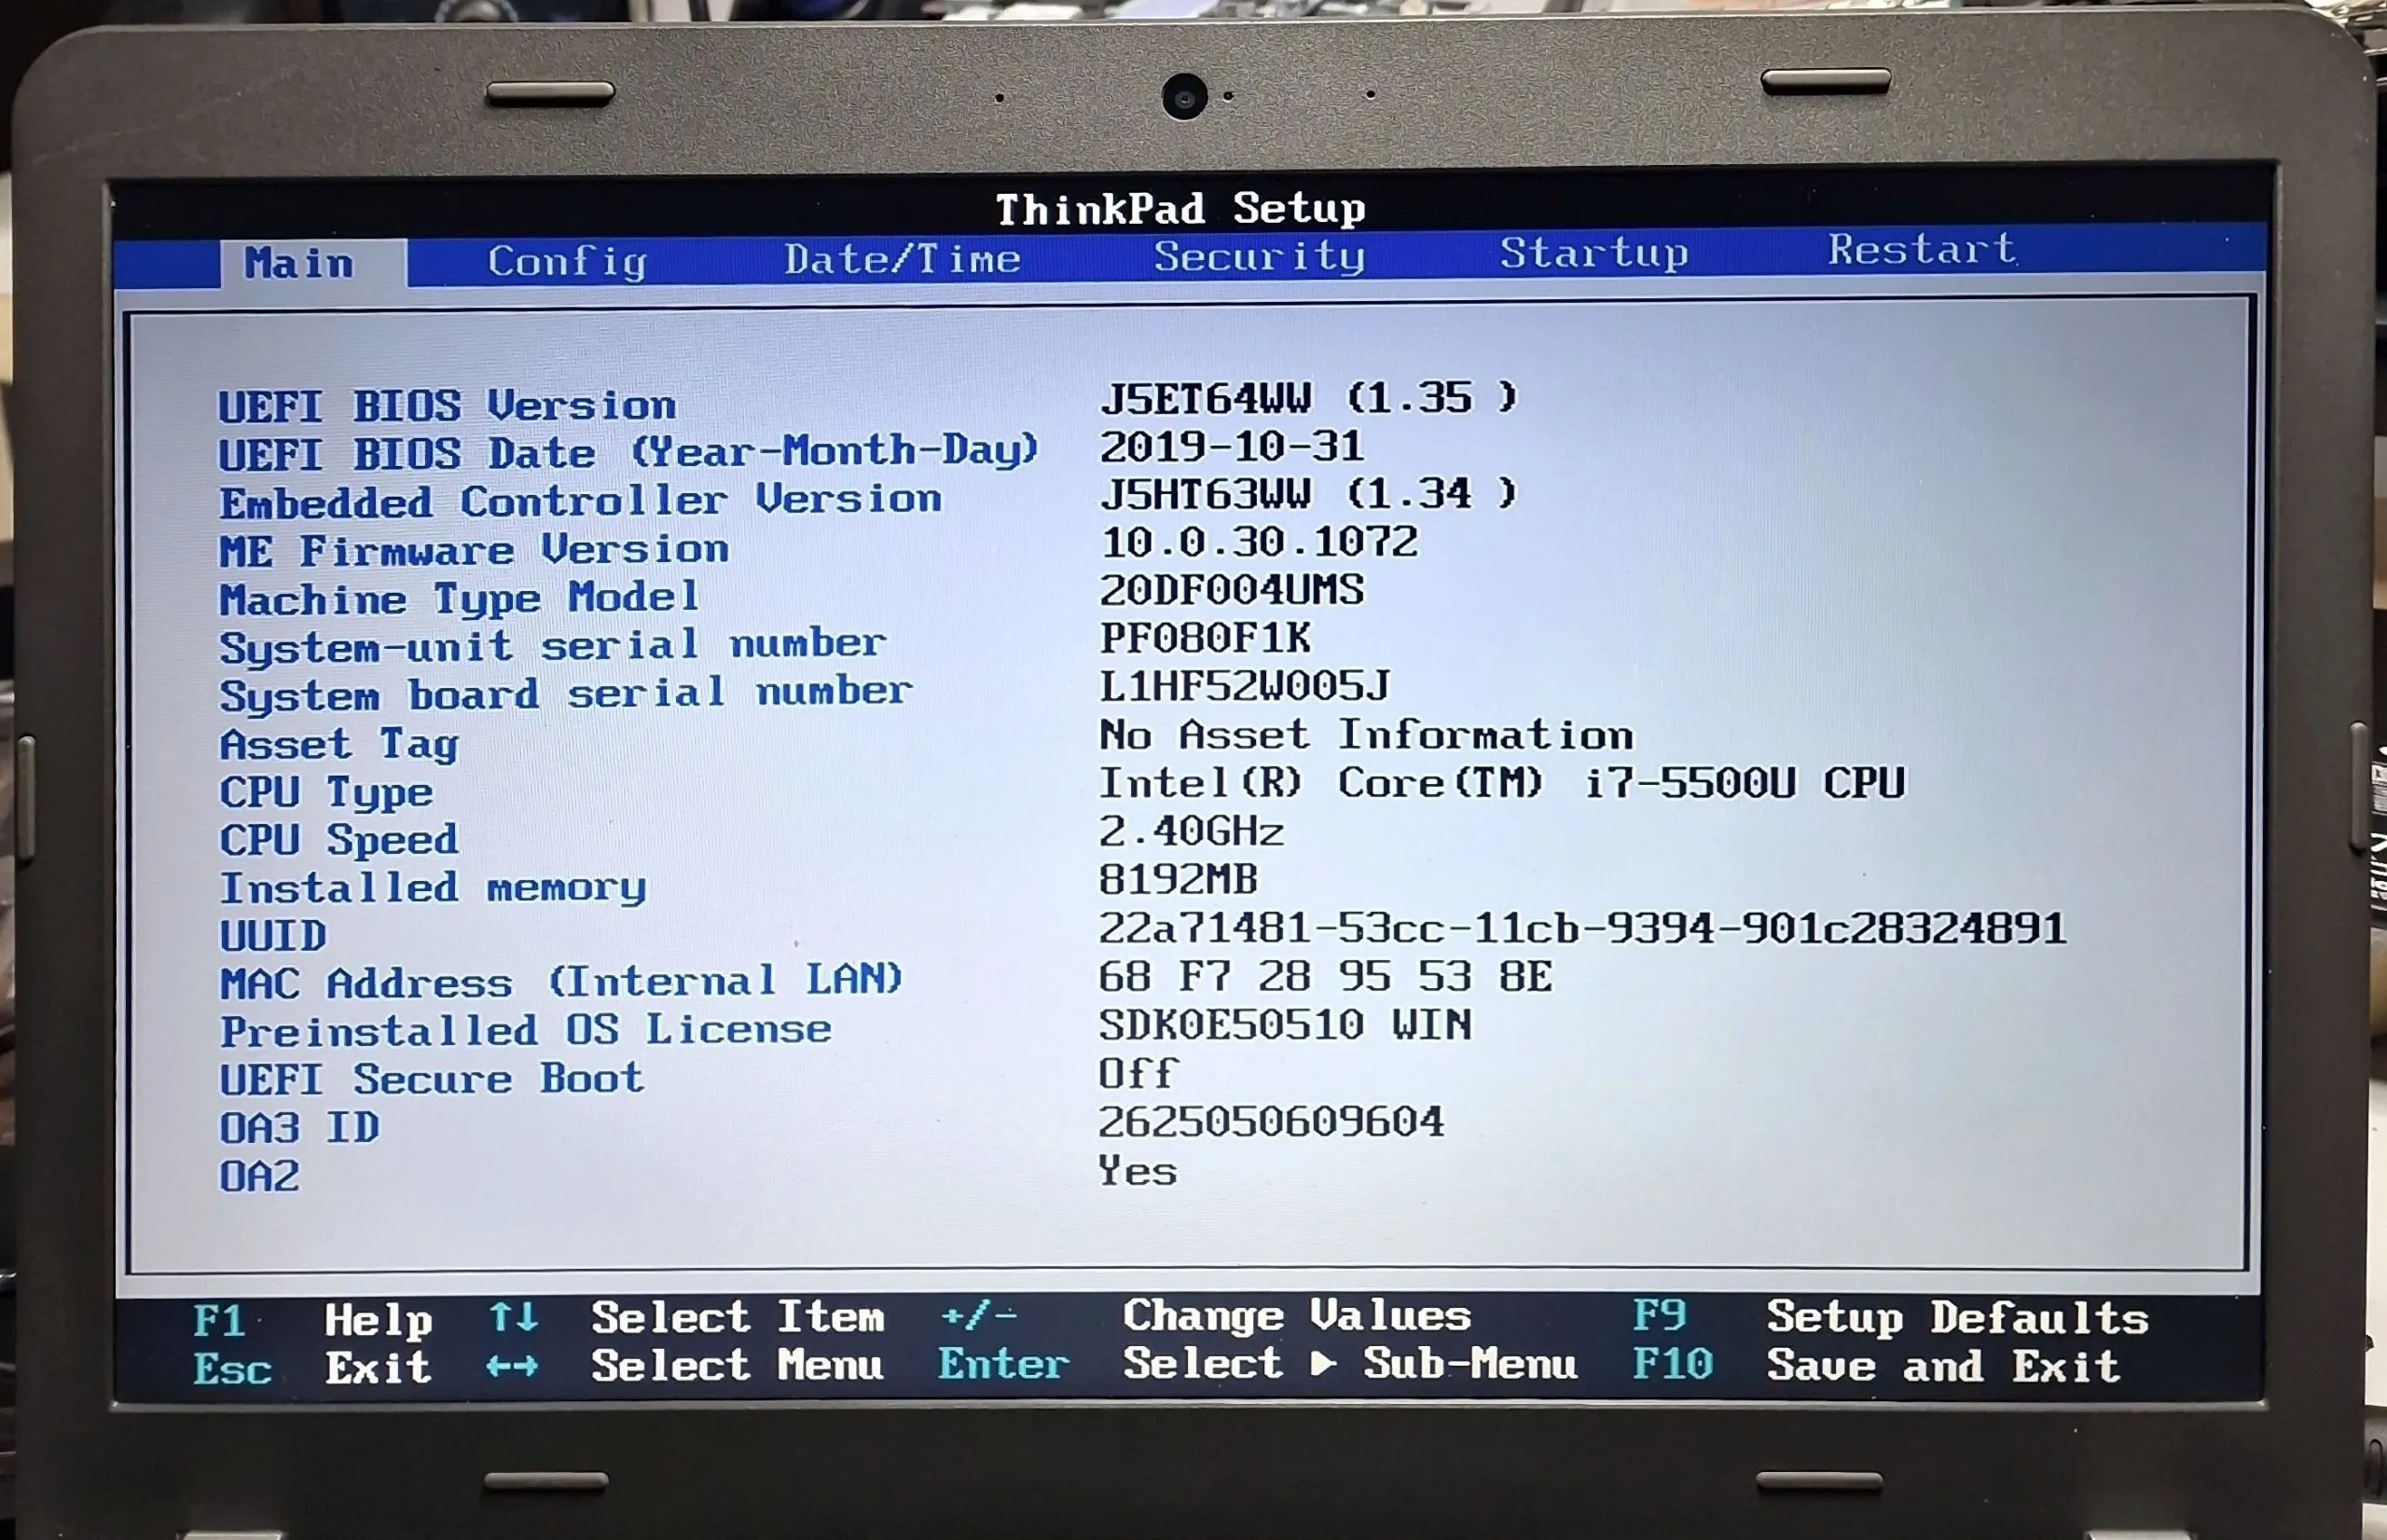Viewport: 2387px width, 1540px height.
Task: Click the Select Sub-Menu legend text
Action: tap(1351, 1363)
